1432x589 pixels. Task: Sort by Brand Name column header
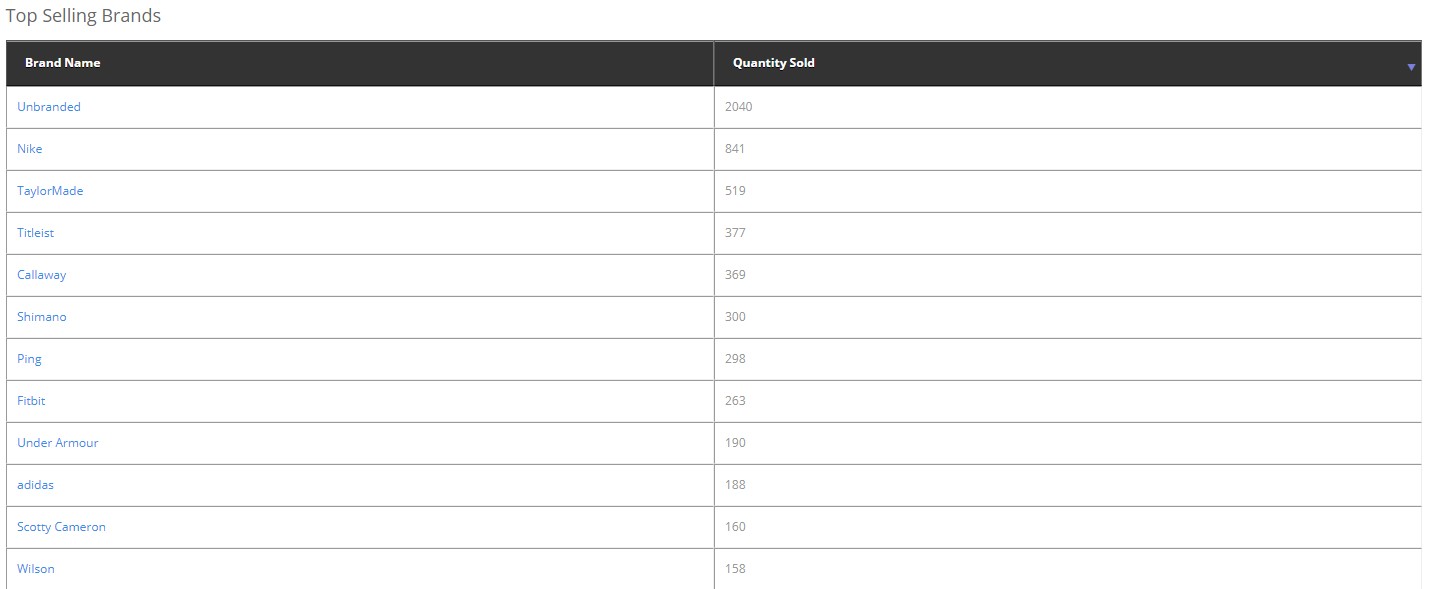pyautogui.click(x=63, y=63)
